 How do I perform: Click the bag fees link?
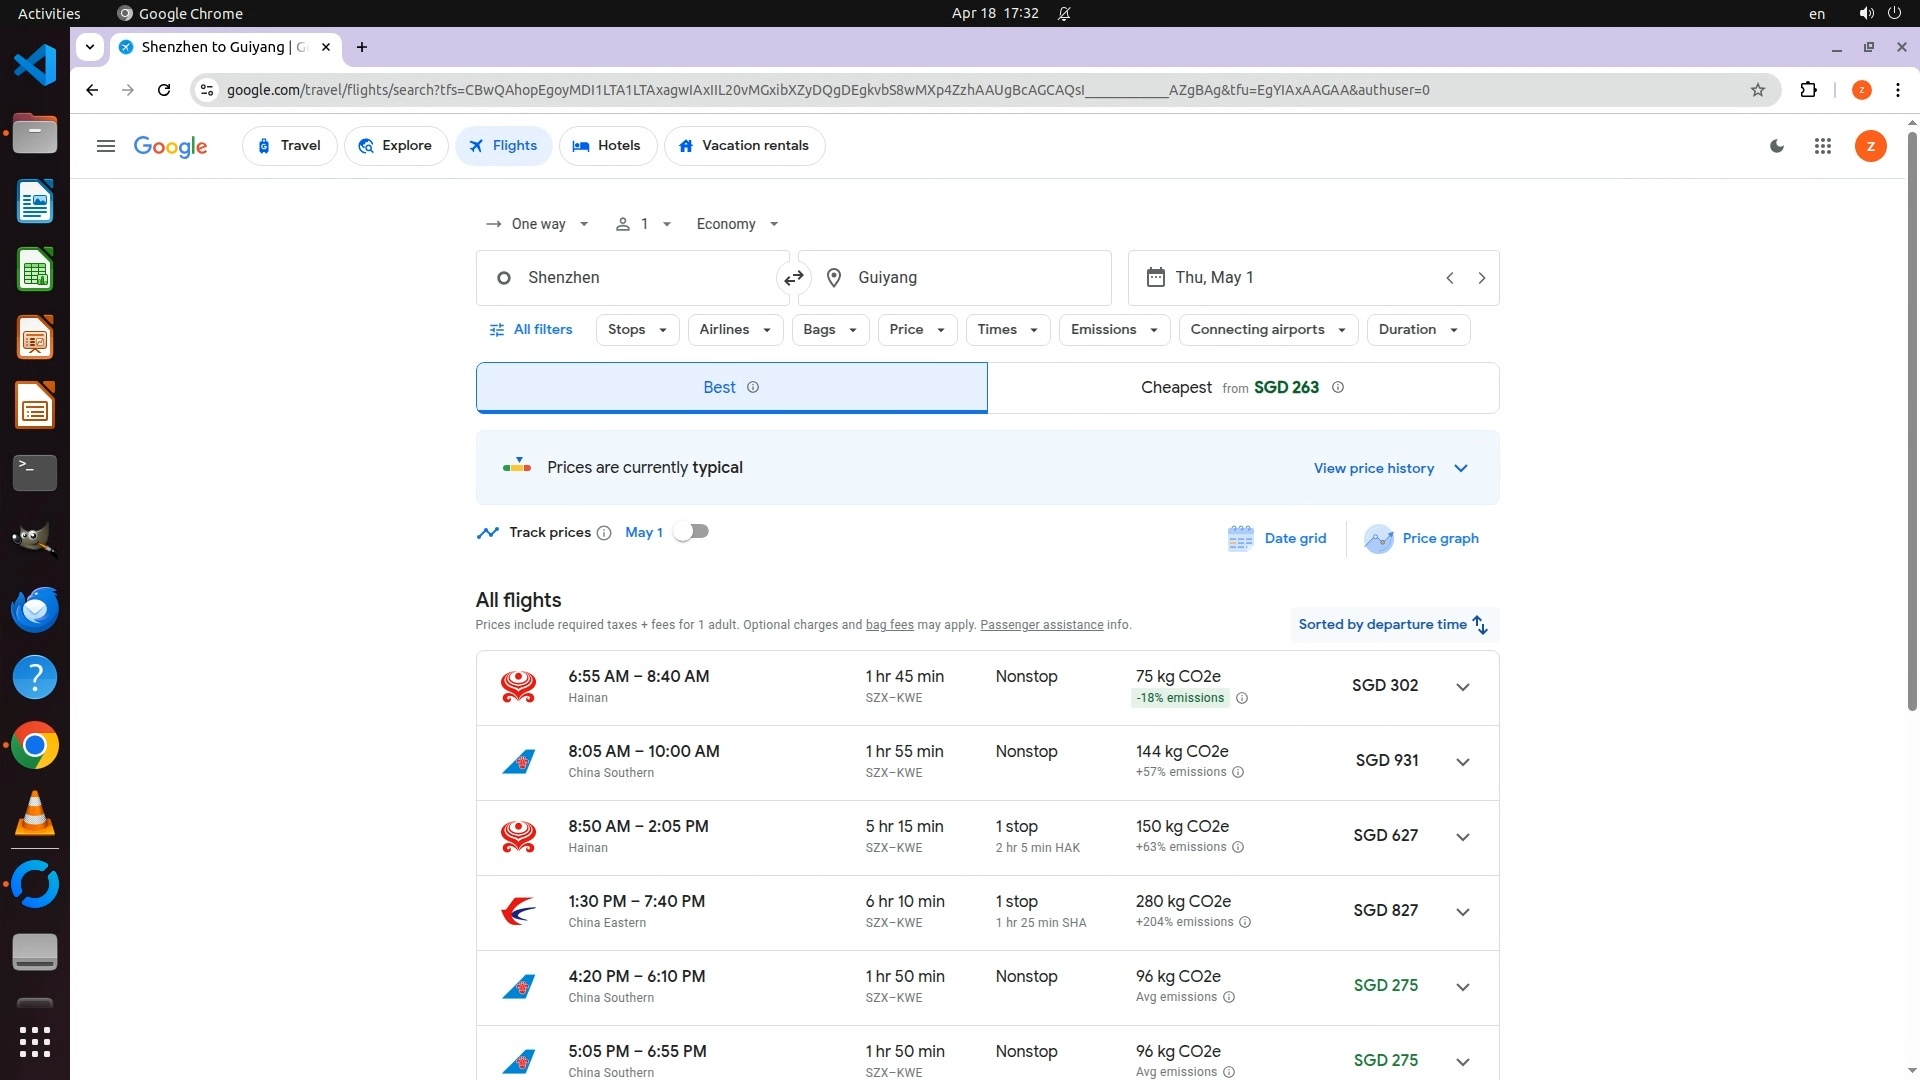(x=889, y=625)
